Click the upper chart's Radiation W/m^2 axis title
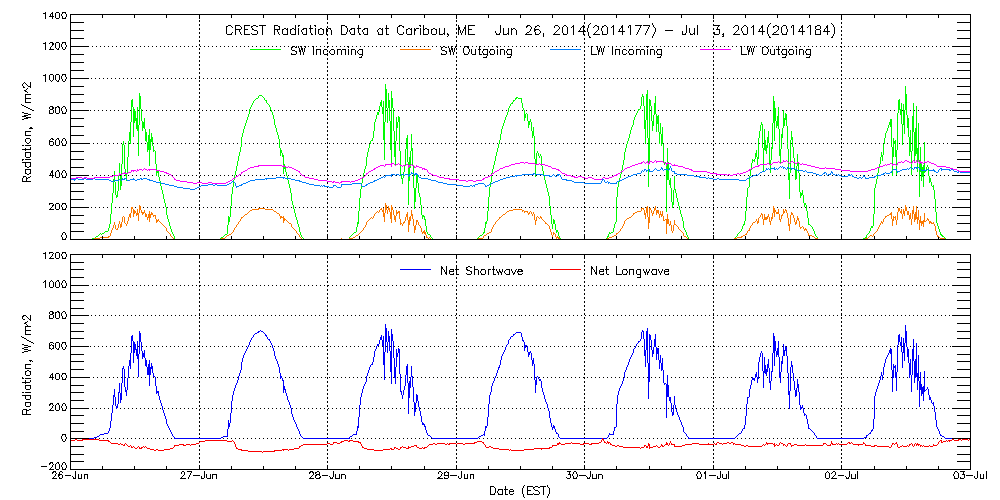Screen dimensions: 1000x500 pyautogui.click(x=28, y=128)
